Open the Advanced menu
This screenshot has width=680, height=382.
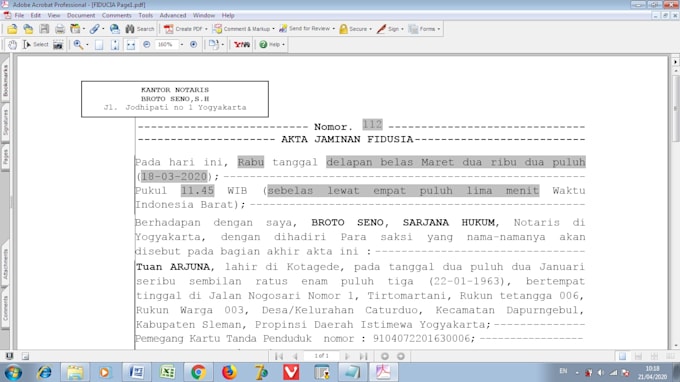(173, 15)
